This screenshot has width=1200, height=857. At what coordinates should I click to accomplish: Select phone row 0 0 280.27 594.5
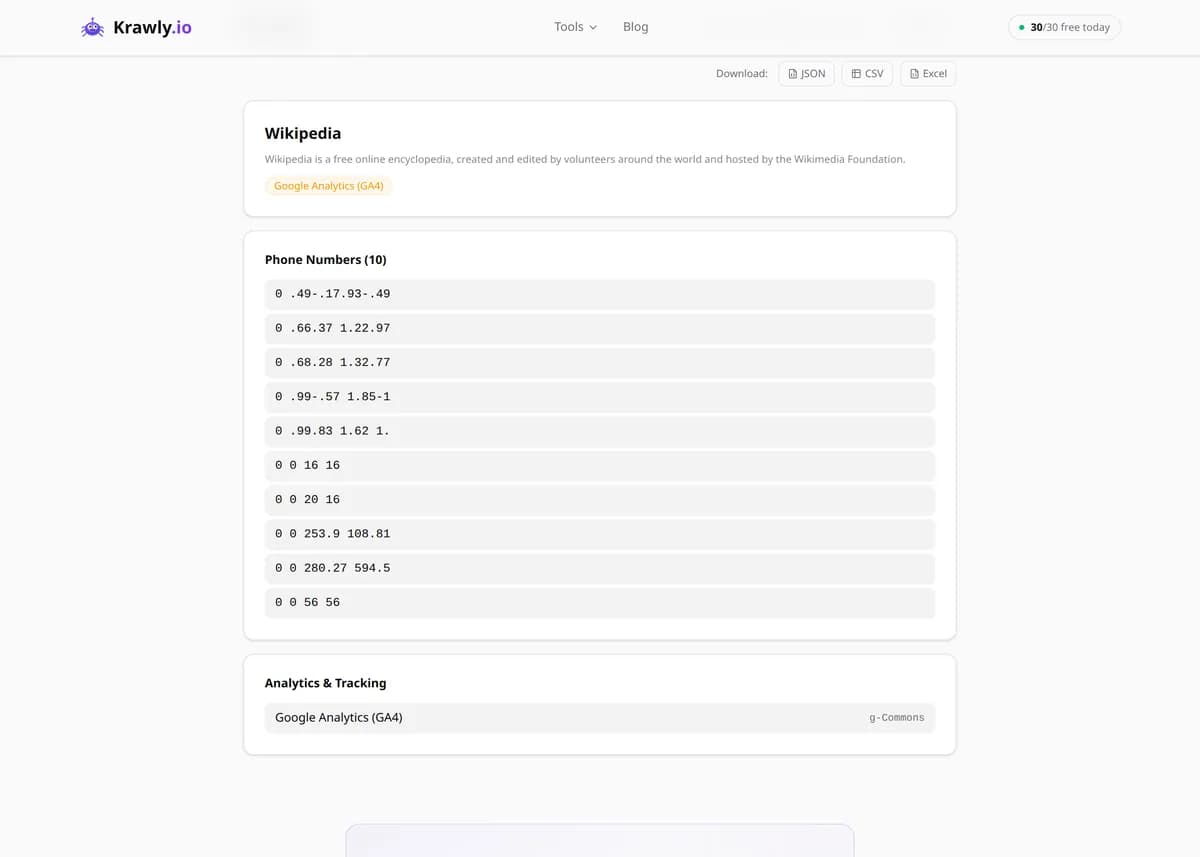tap(600, 568)
